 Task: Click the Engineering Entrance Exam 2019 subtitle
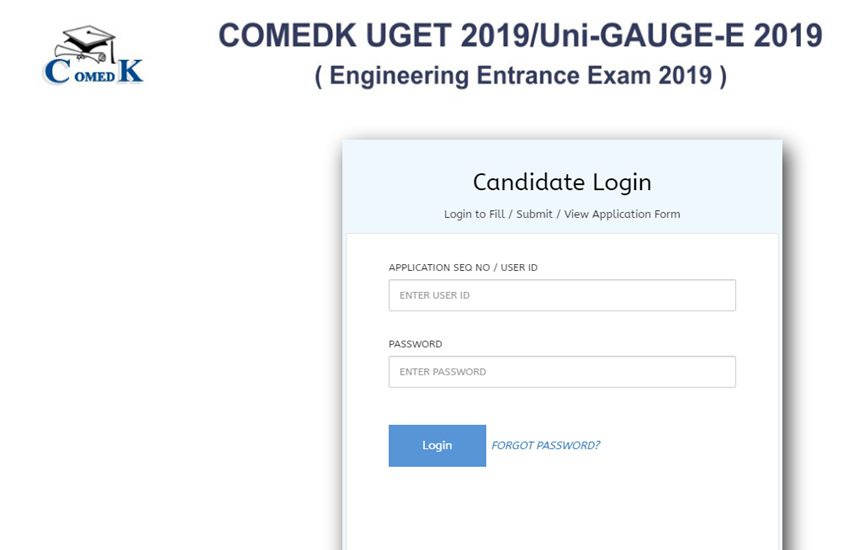(x=520, y=77)
